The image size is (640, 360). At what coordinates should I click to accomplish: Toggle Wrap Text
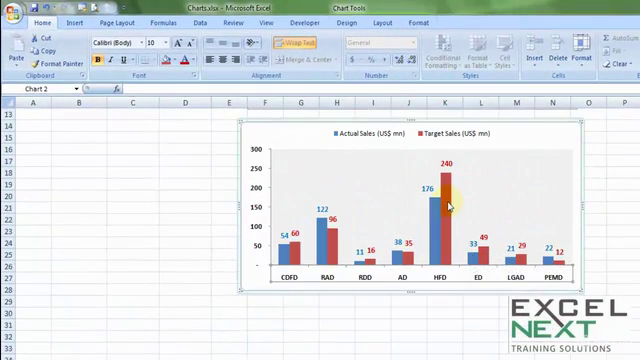point(295,42)
